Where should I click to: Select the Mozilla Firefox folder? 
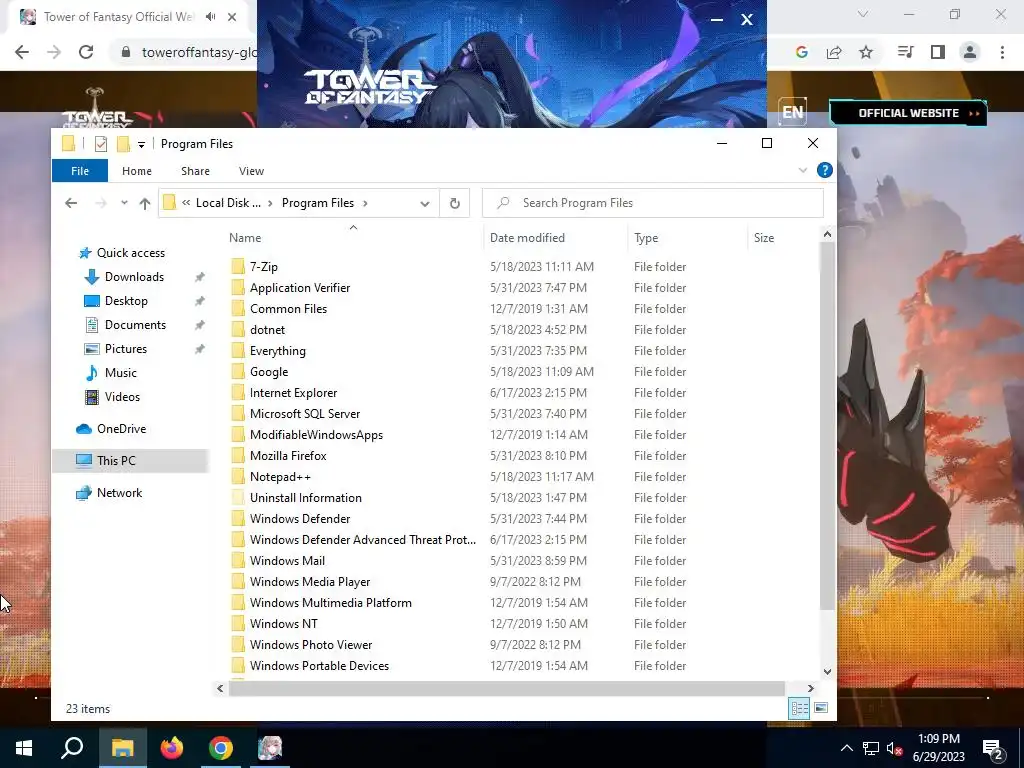tap(288, 456)
